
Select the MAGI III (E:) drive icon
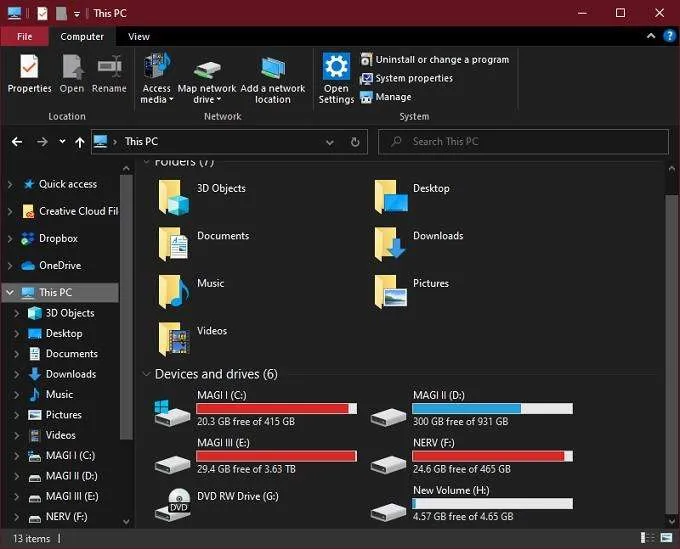pos(172,464)
